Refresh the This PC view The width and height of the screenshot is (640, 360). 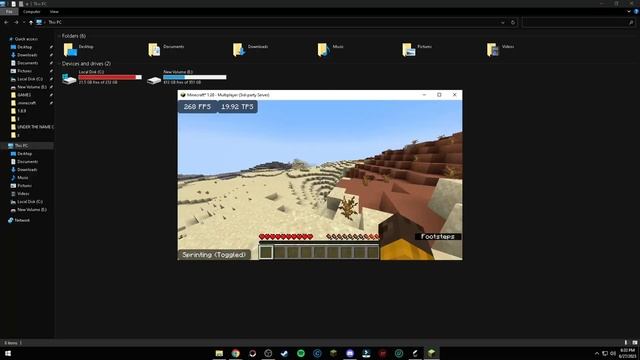click(x=513, y=22)
